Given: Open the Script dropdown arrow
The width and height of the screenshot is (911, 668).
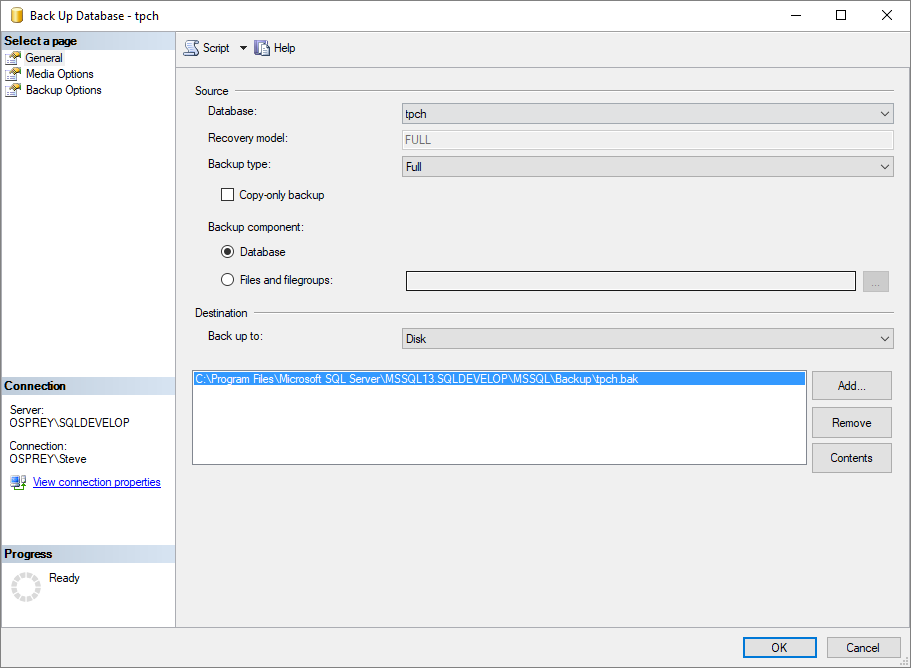Looking at the screenshot, I should [x=243, y=48].
